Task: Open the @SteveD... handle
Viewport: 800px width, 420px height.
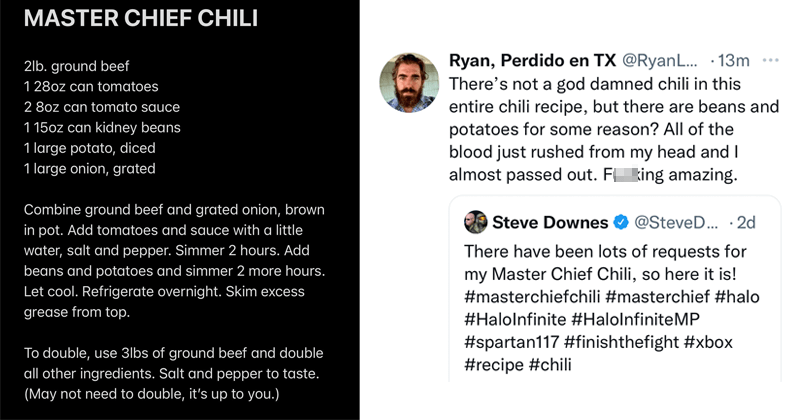Action: 676,223
